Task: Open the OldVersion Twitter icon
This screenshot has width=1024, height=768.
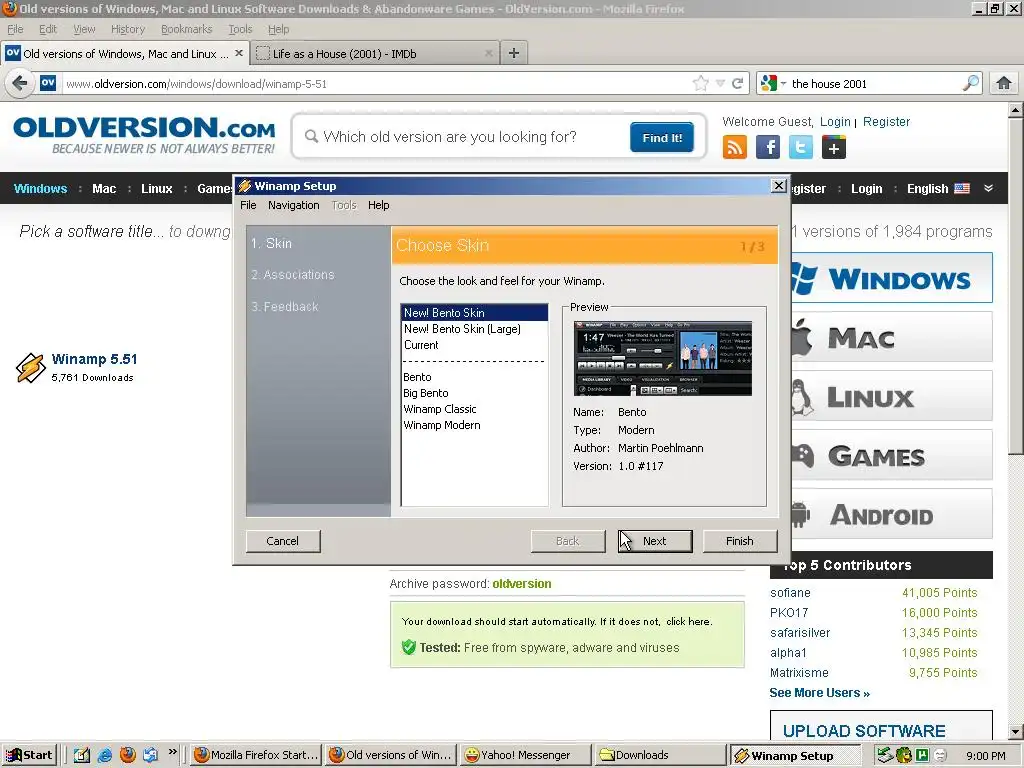Action: pyautogui.click(x=801, y=148)
